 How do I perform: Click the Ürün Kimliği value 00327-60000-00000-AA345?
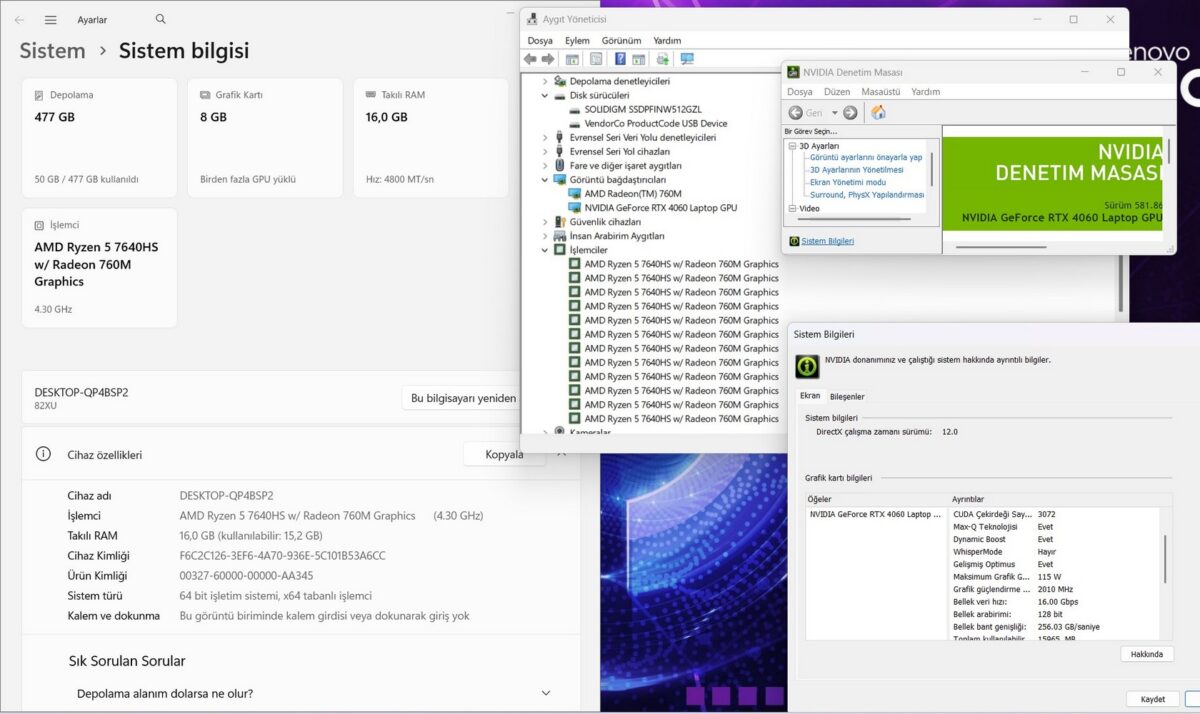(x=246, y=576)
